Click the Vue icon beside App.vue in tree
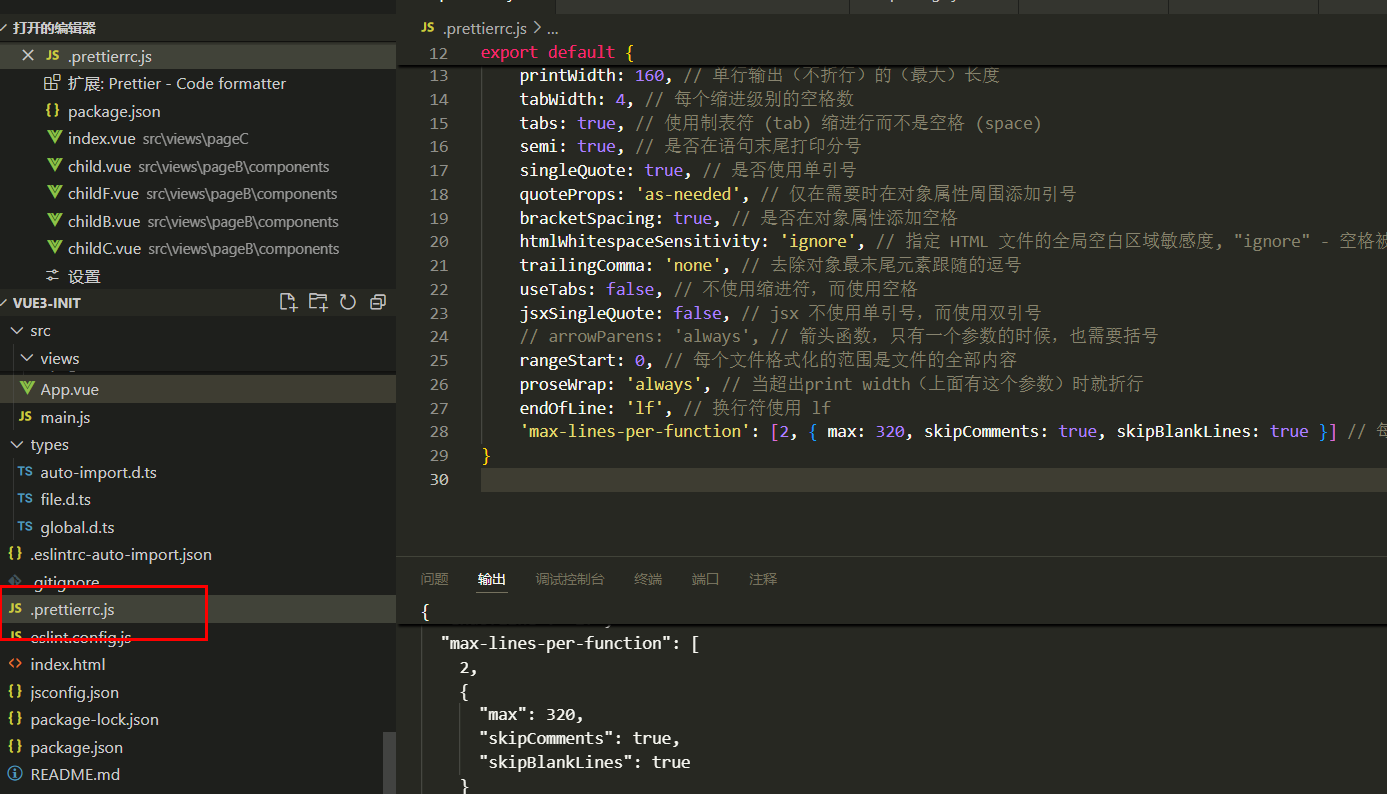This screenshot has width=1387, height=794. [26, 389]
